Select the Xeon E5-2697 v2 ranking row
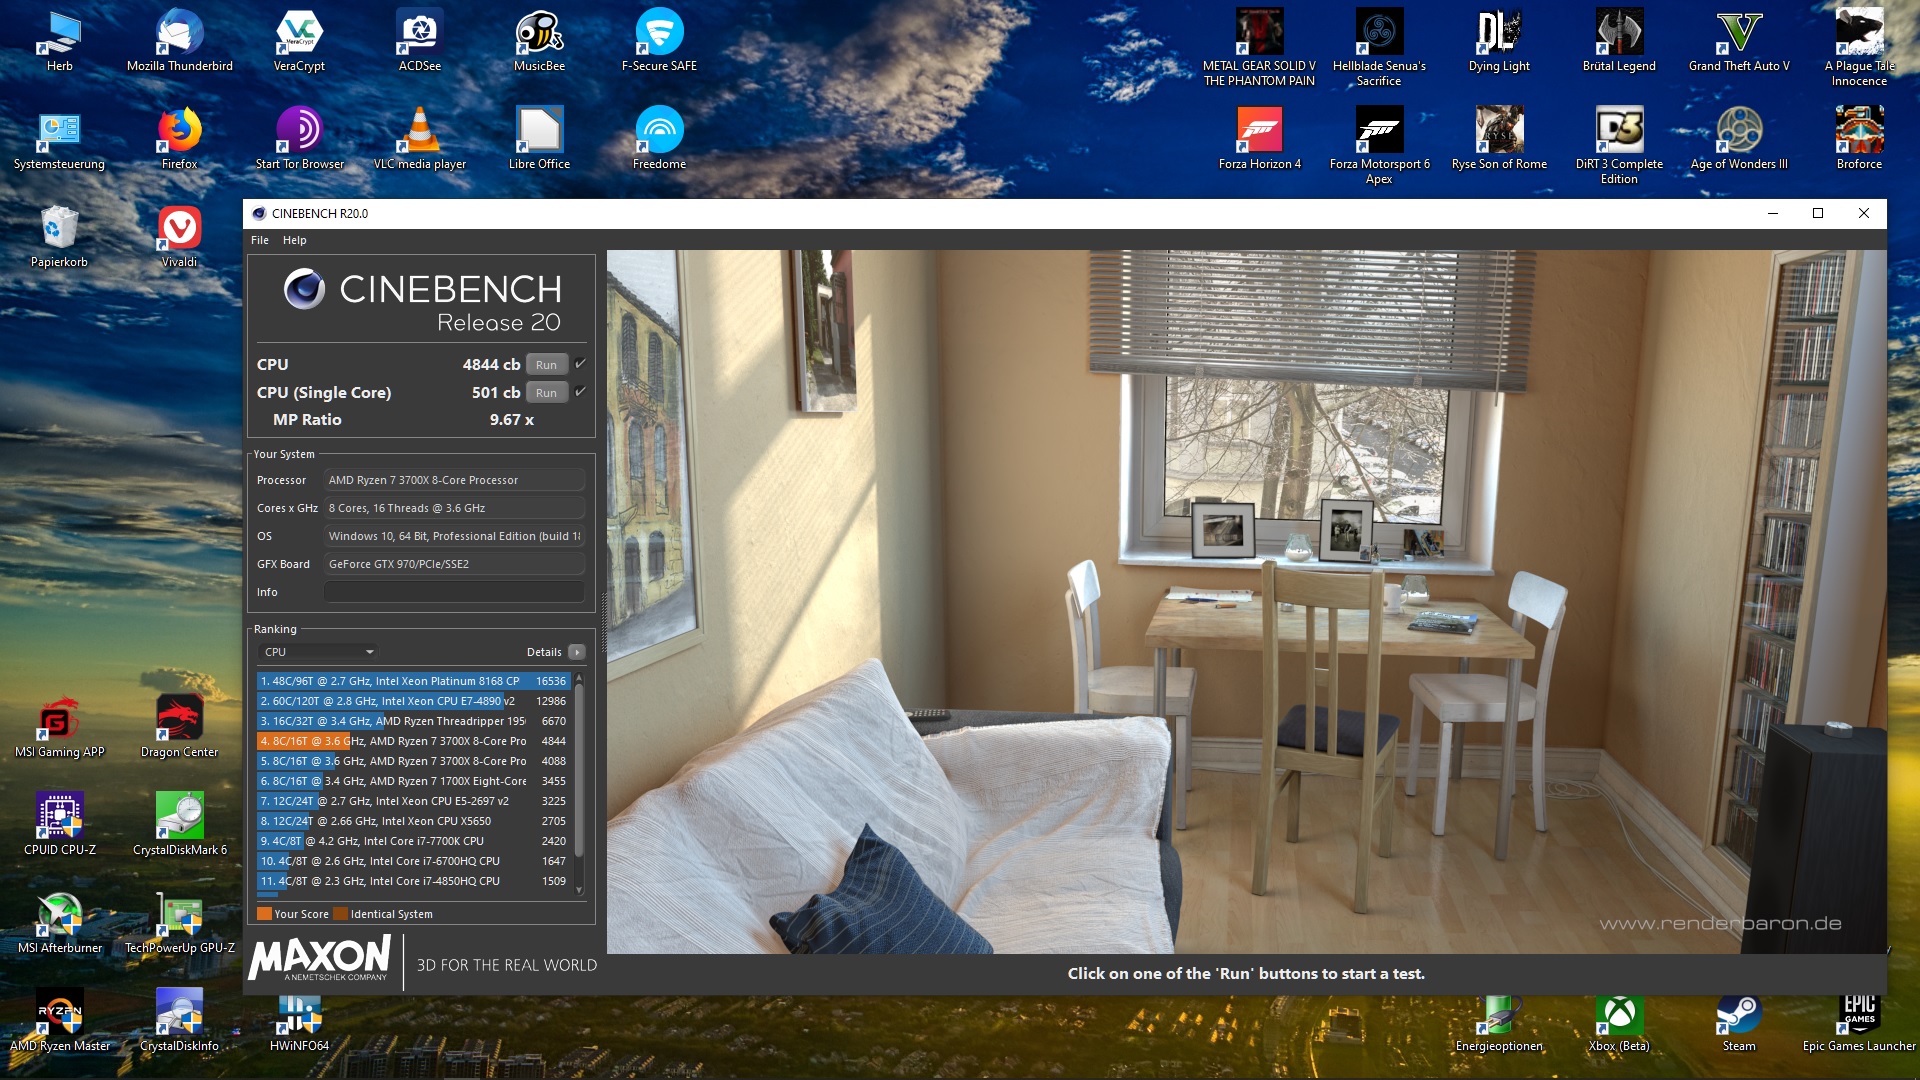Screen dimensions: 1920x1080 [x=414, y=801]
